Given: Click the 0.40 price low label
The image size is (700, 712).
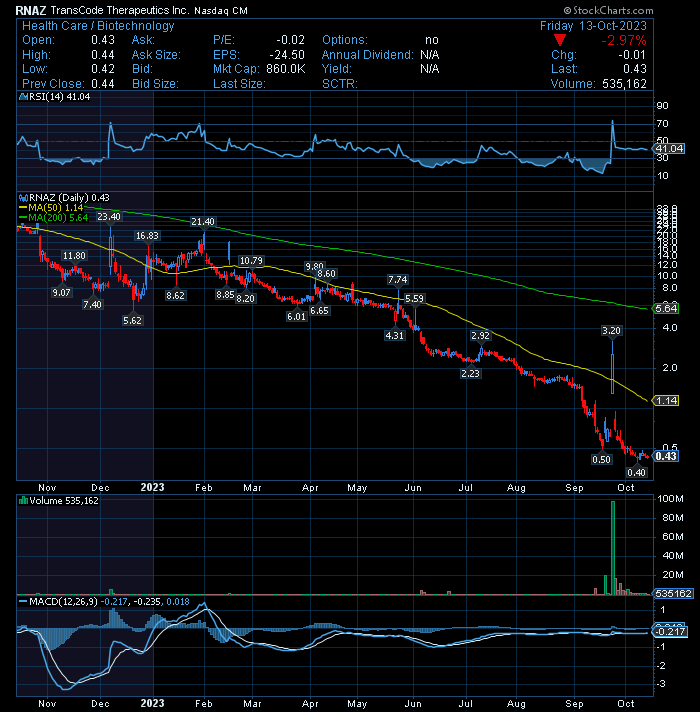Looking at the screenshot, I should click(636, 472).
